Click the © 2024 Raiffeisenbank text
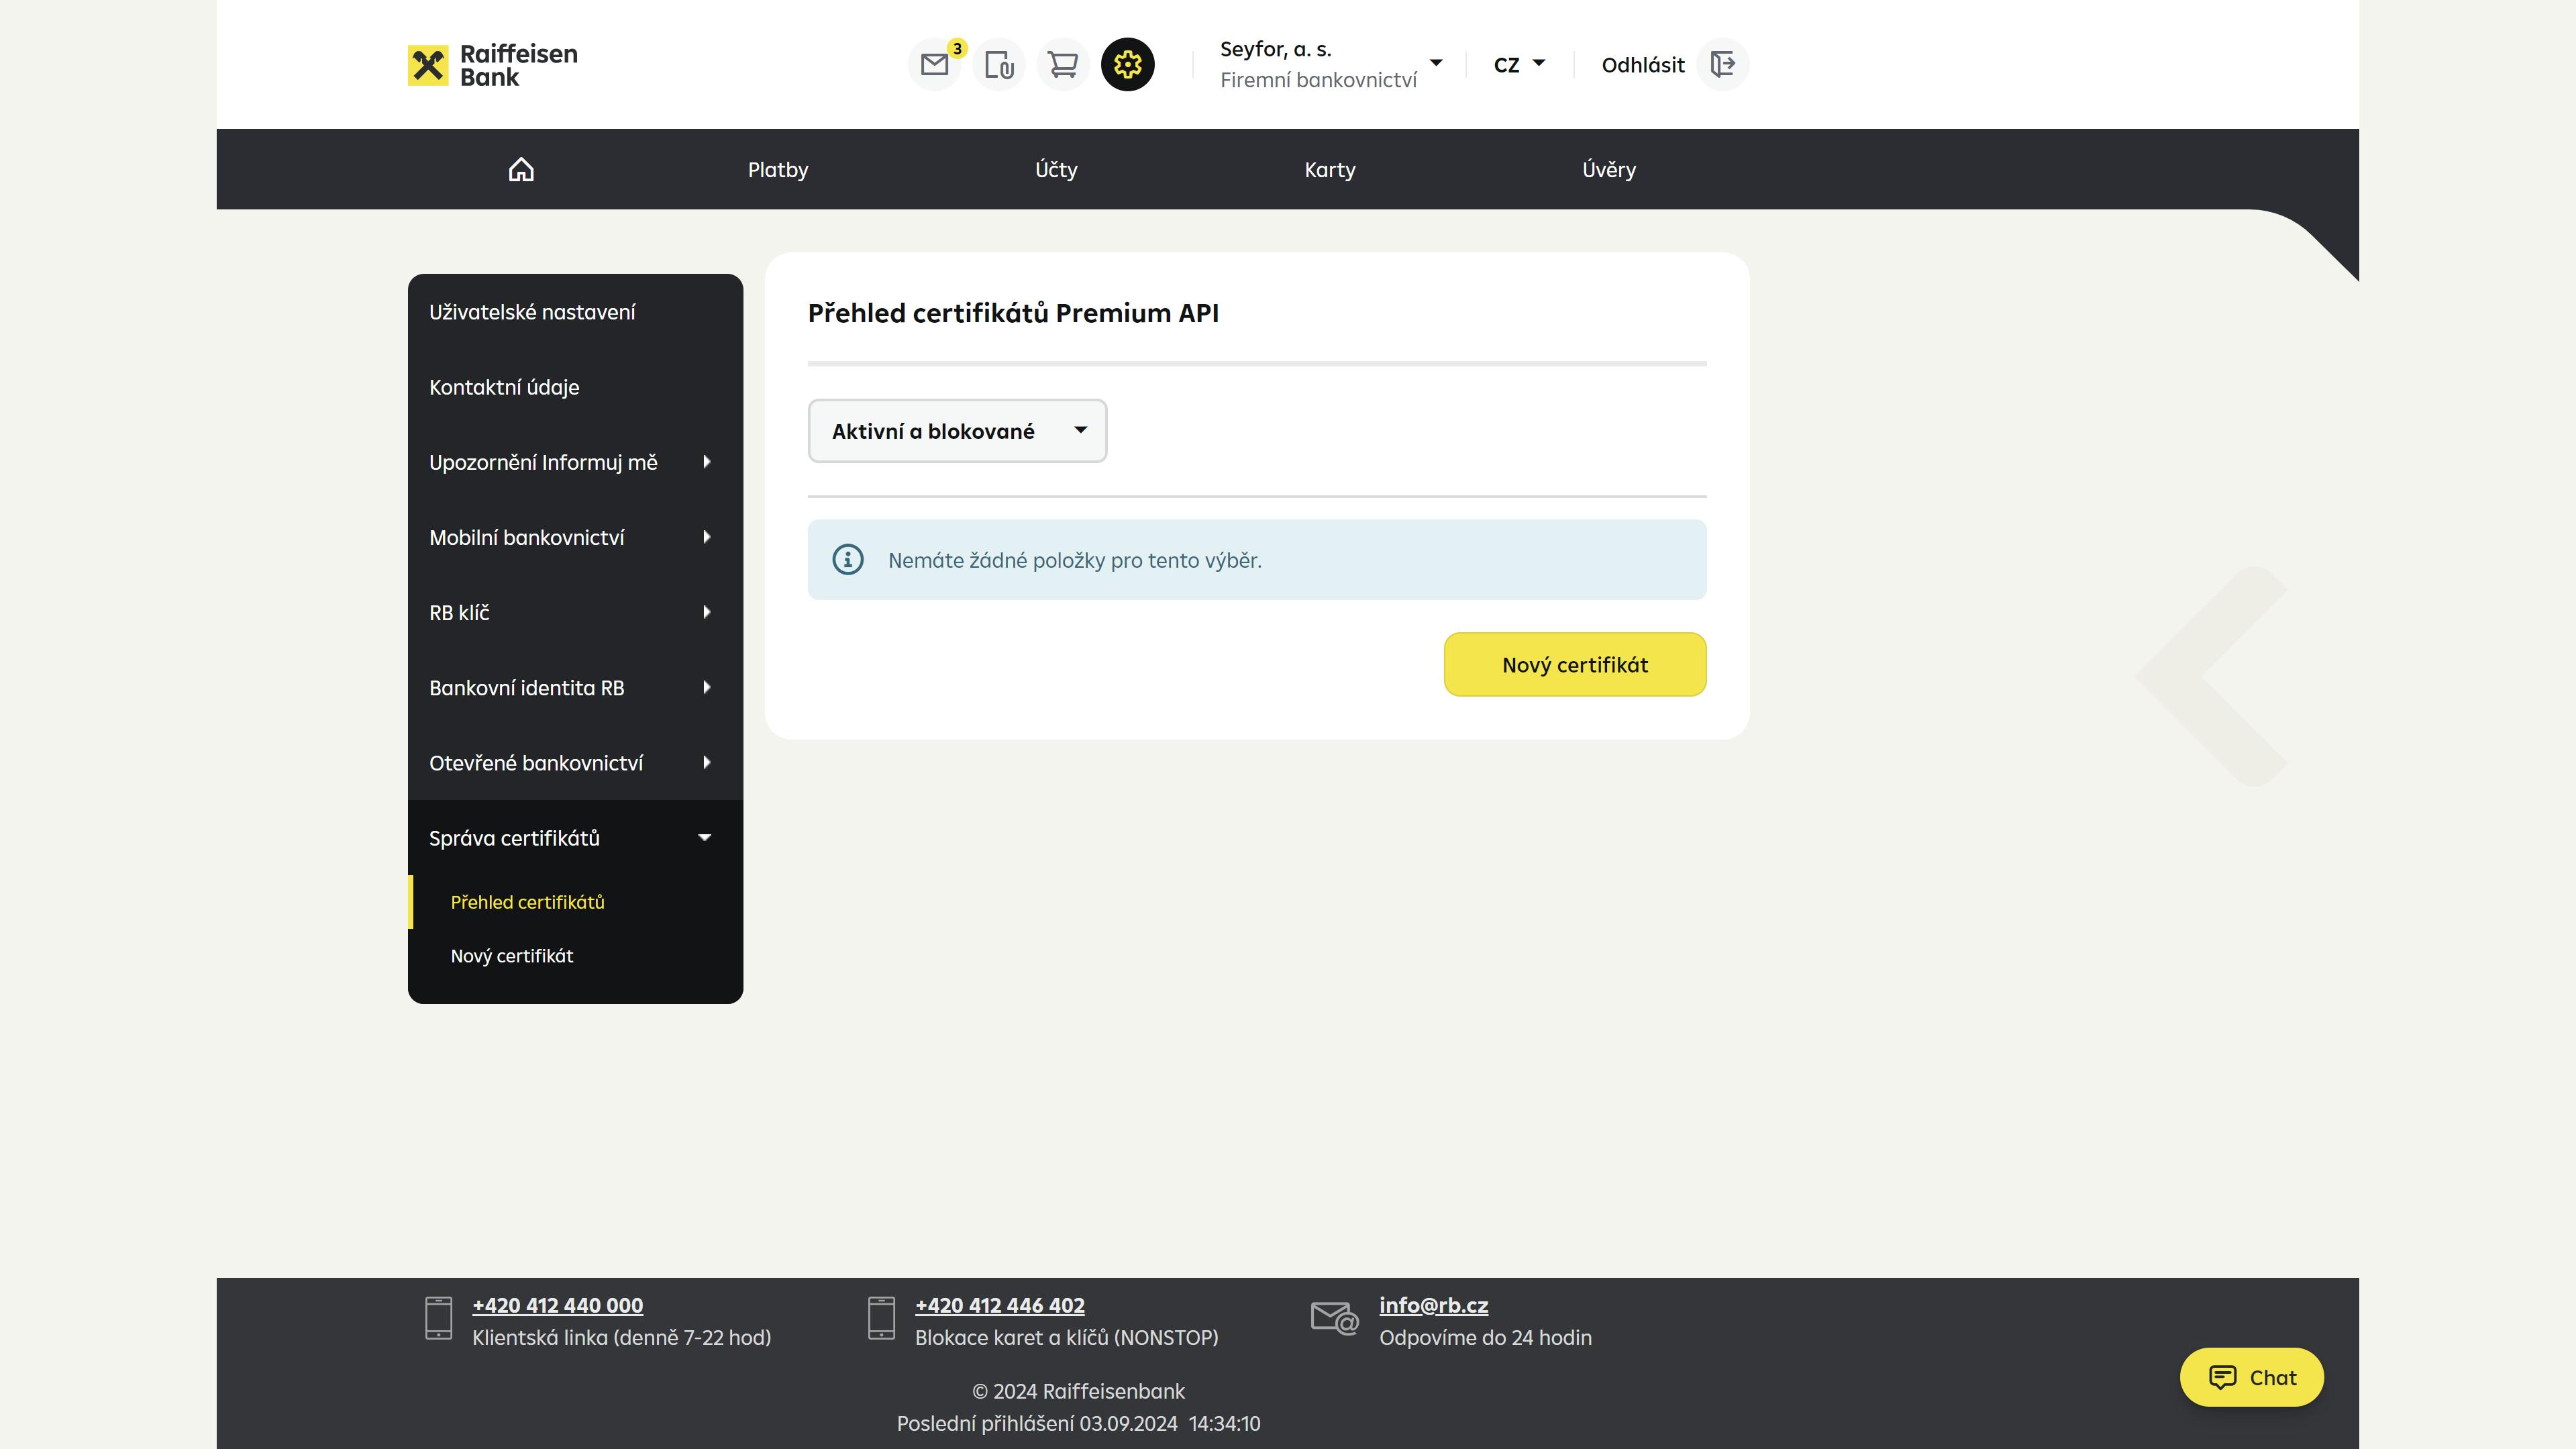 point(1078,1391)
